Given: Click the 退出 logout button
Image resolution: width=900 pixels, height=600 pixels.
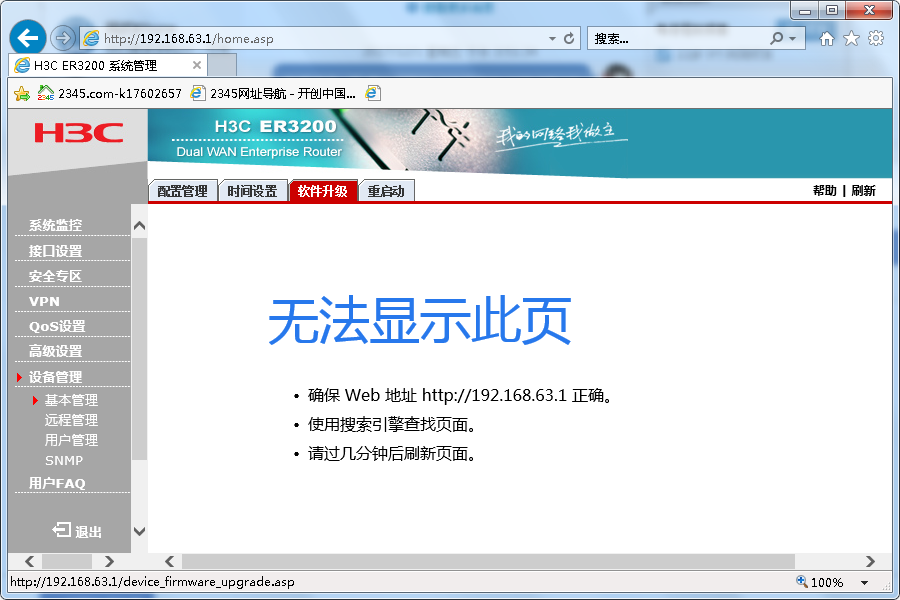Looking at the screenshot, I should click(x=77, y=531).
